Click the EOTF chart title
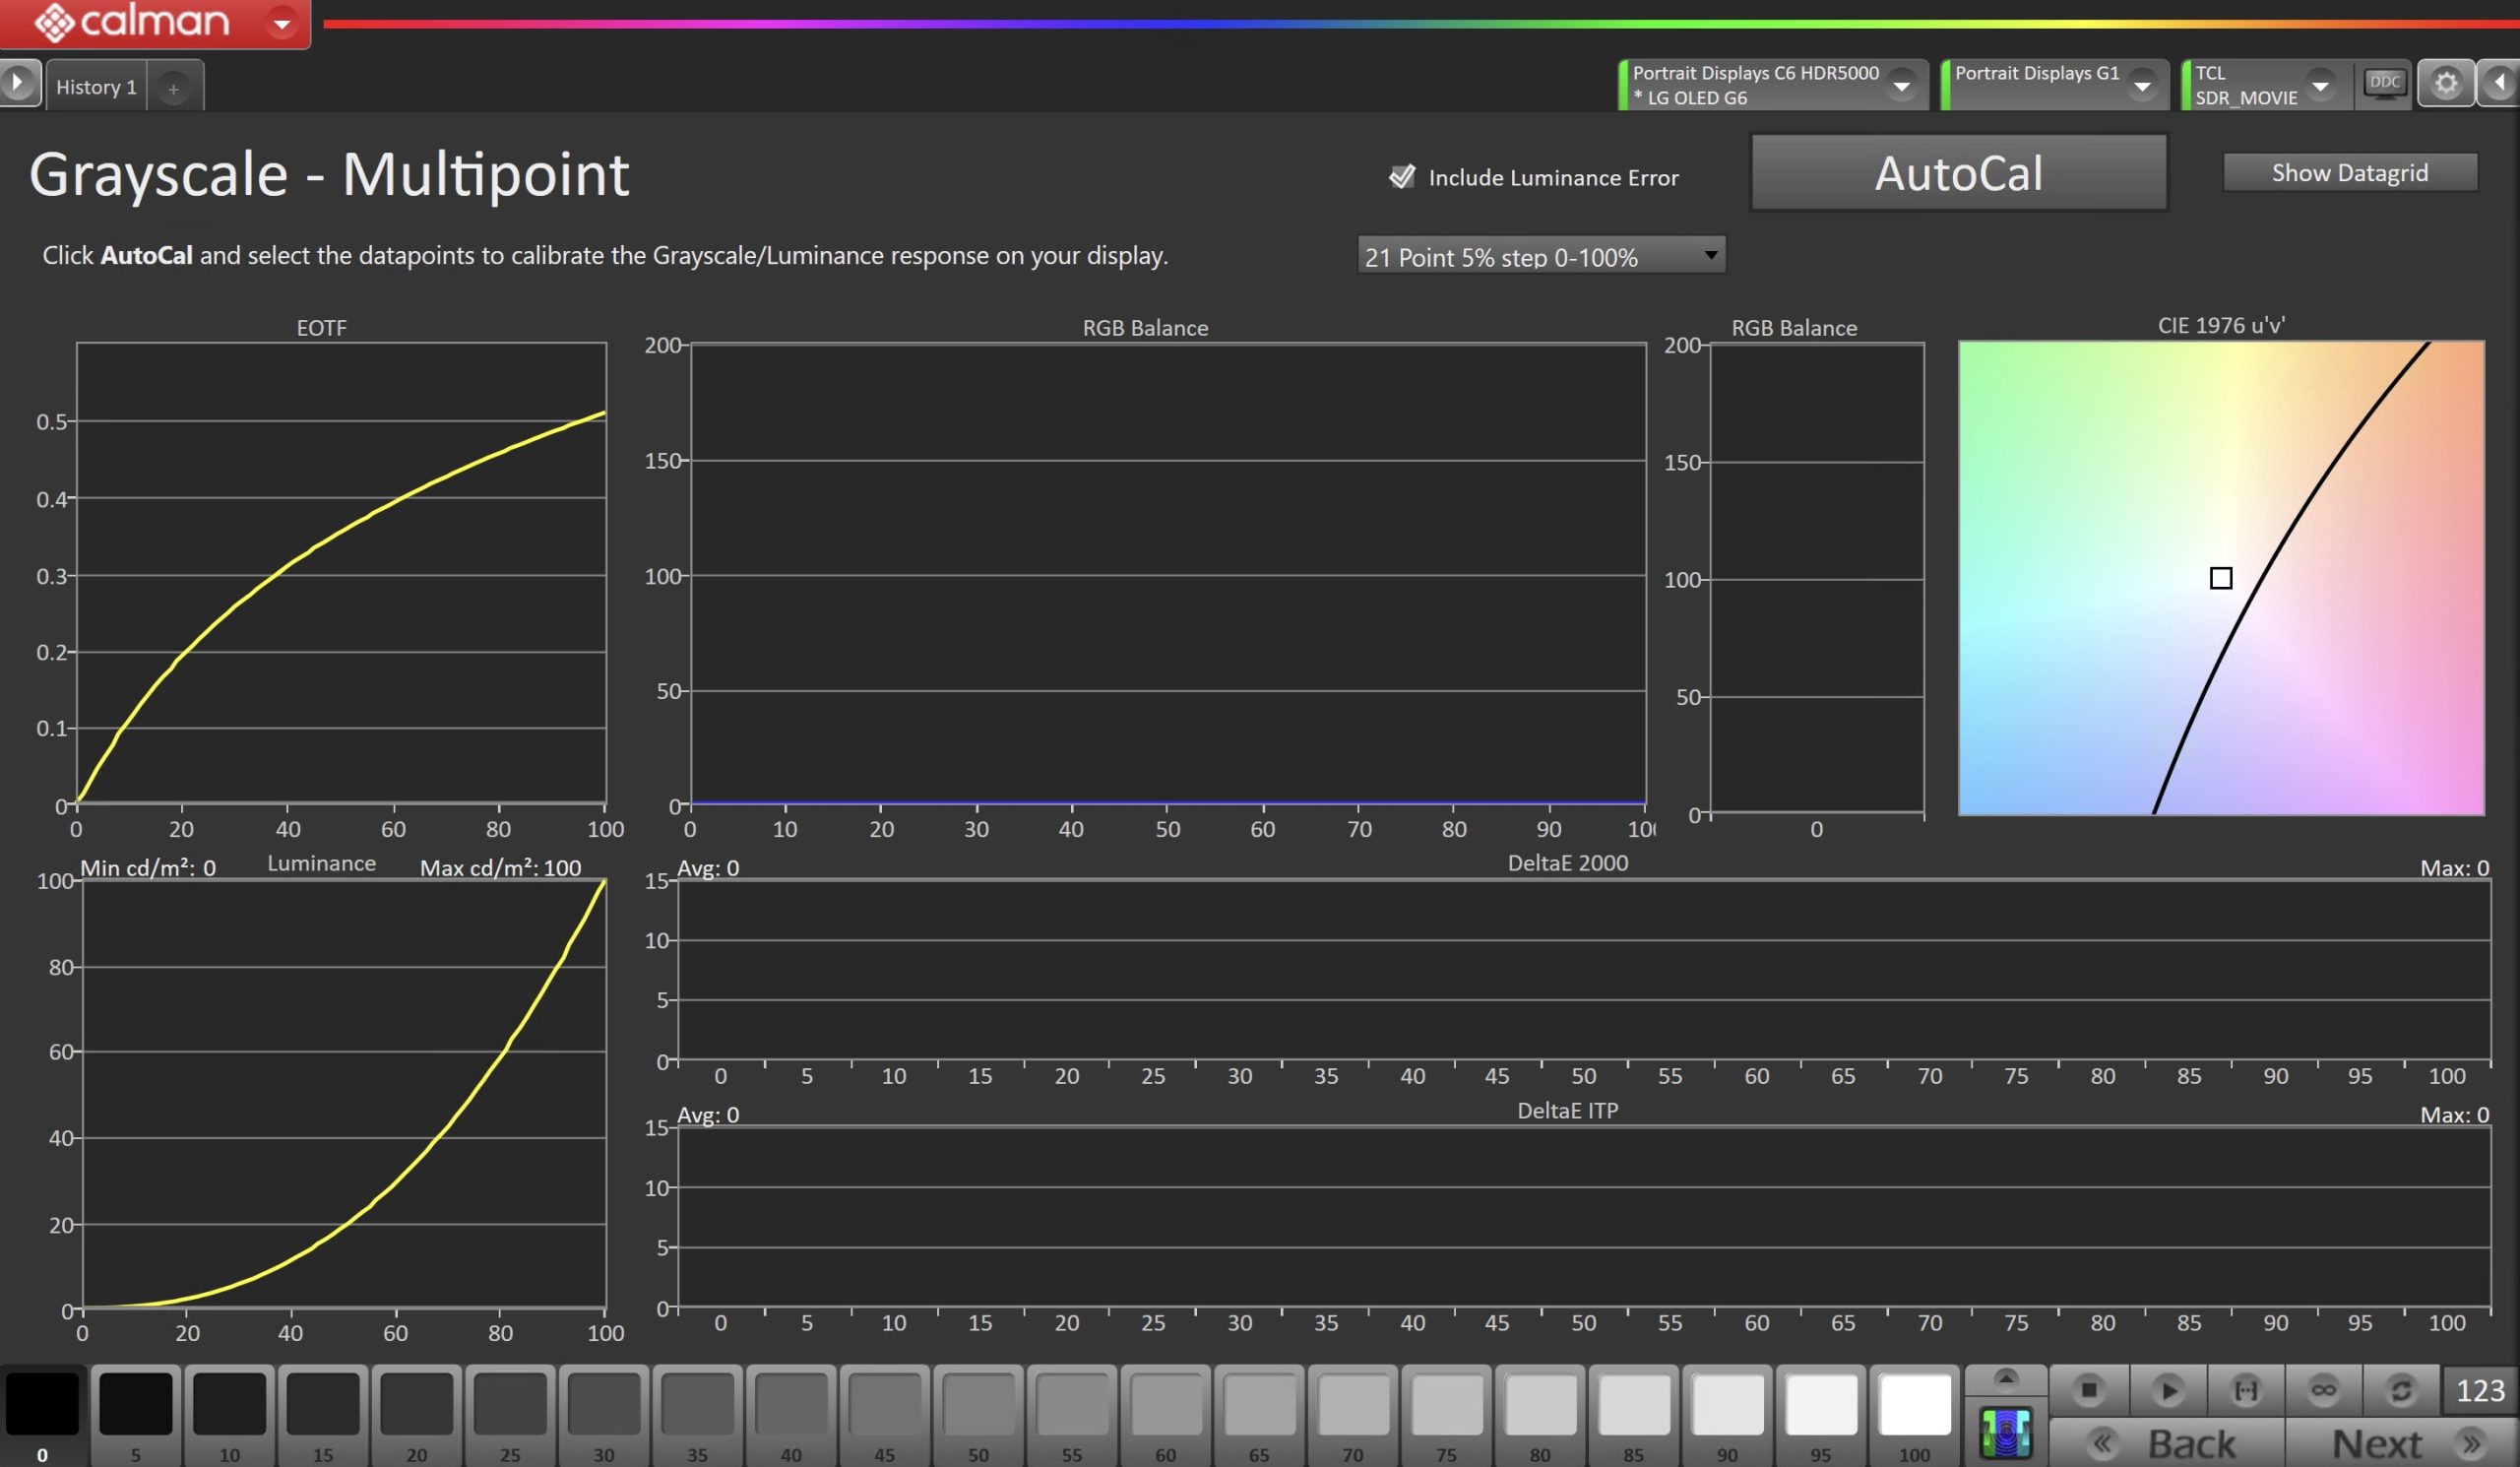The width and height of the screenshot is (2520, 1467). click(322, 328)
